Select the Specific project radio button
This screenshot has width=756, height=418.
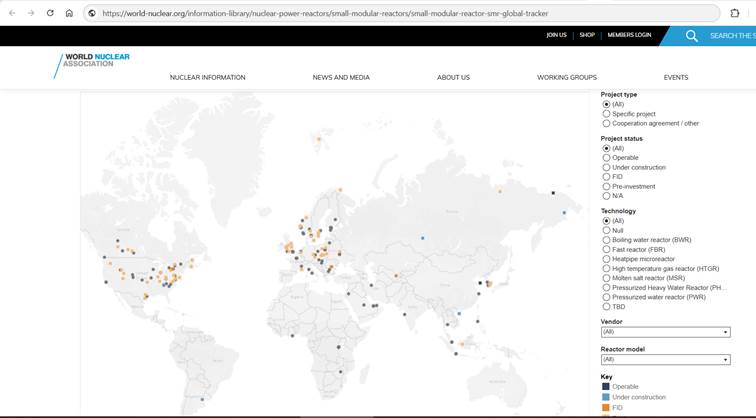click(606, 114)
